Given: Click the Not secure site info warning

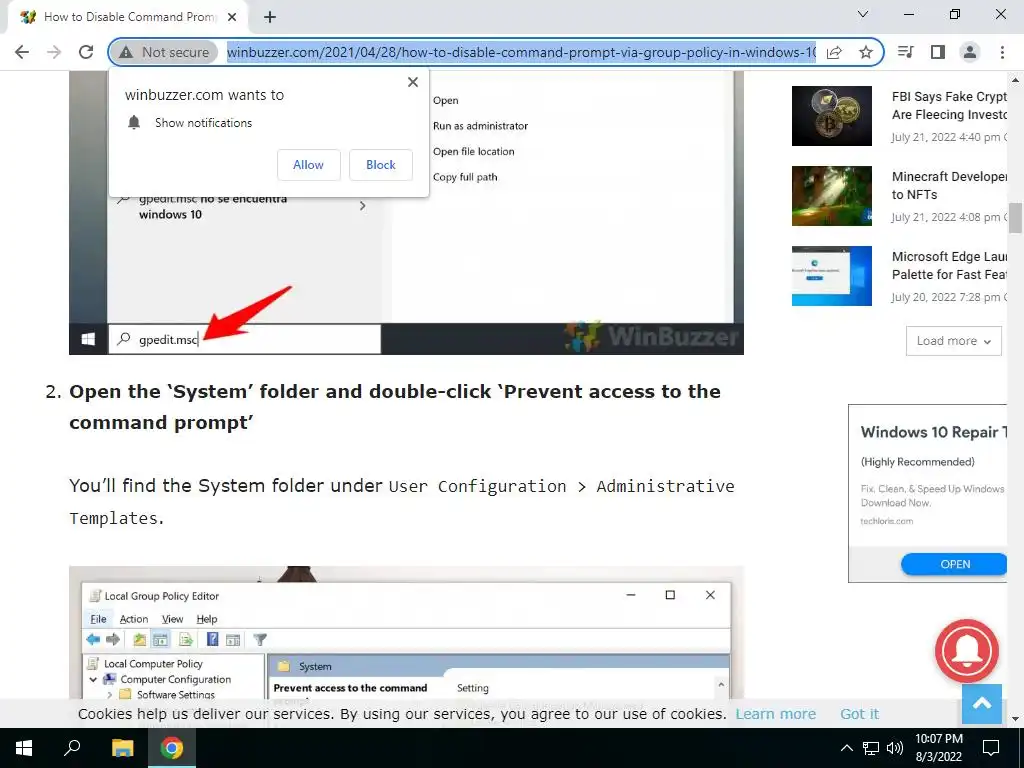Looking at the screenshot, I should tap(165, 52).
